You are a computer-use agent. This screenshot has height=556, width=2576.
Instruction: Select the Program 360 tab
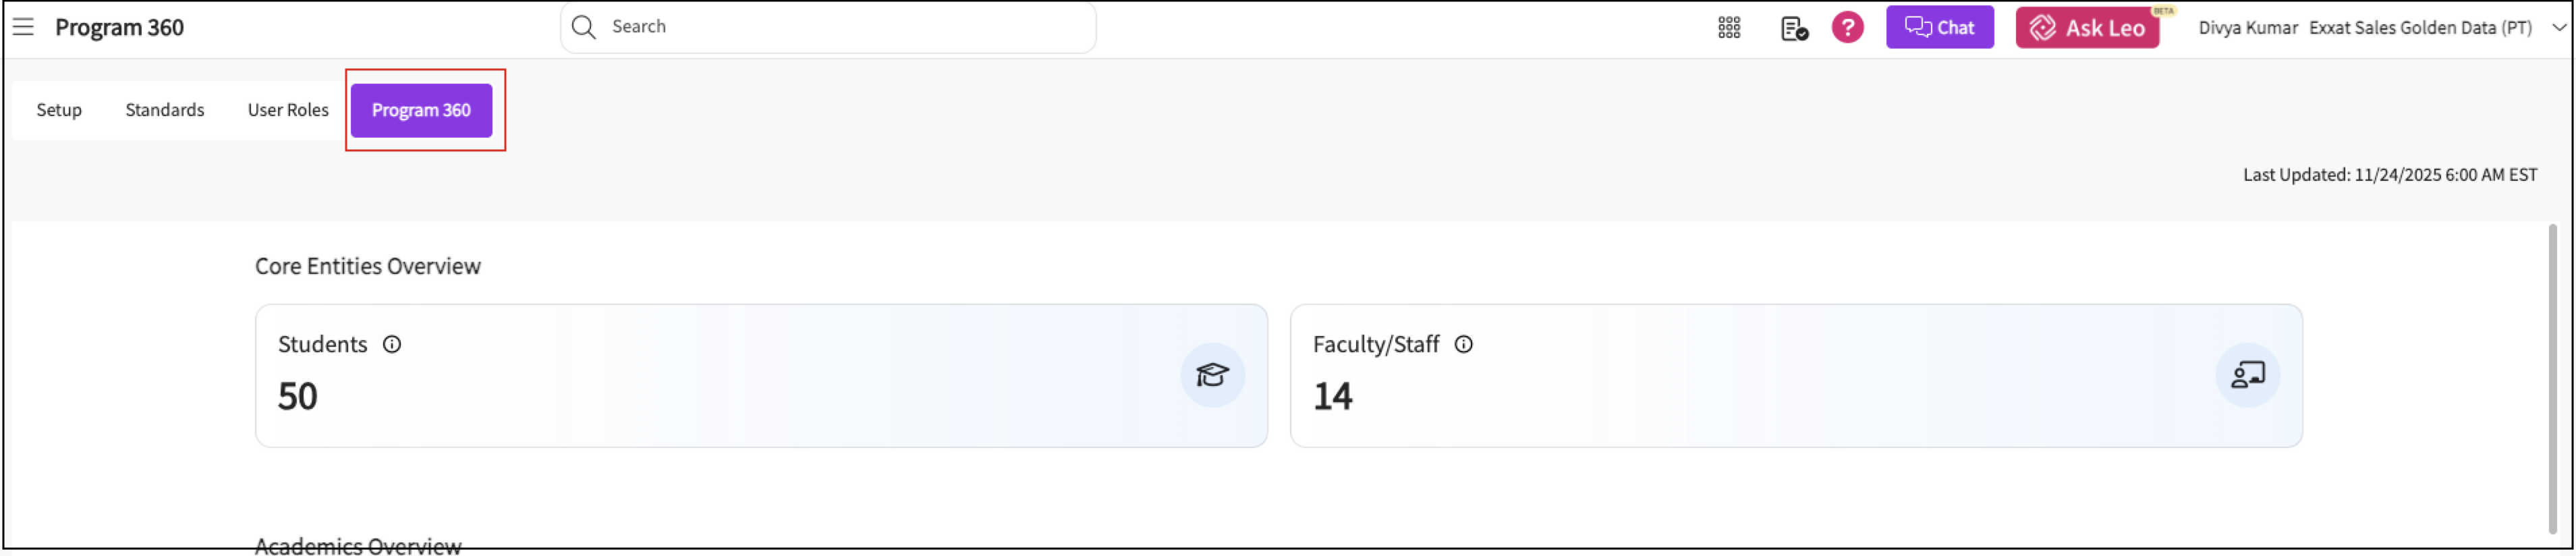pos(421,110)
